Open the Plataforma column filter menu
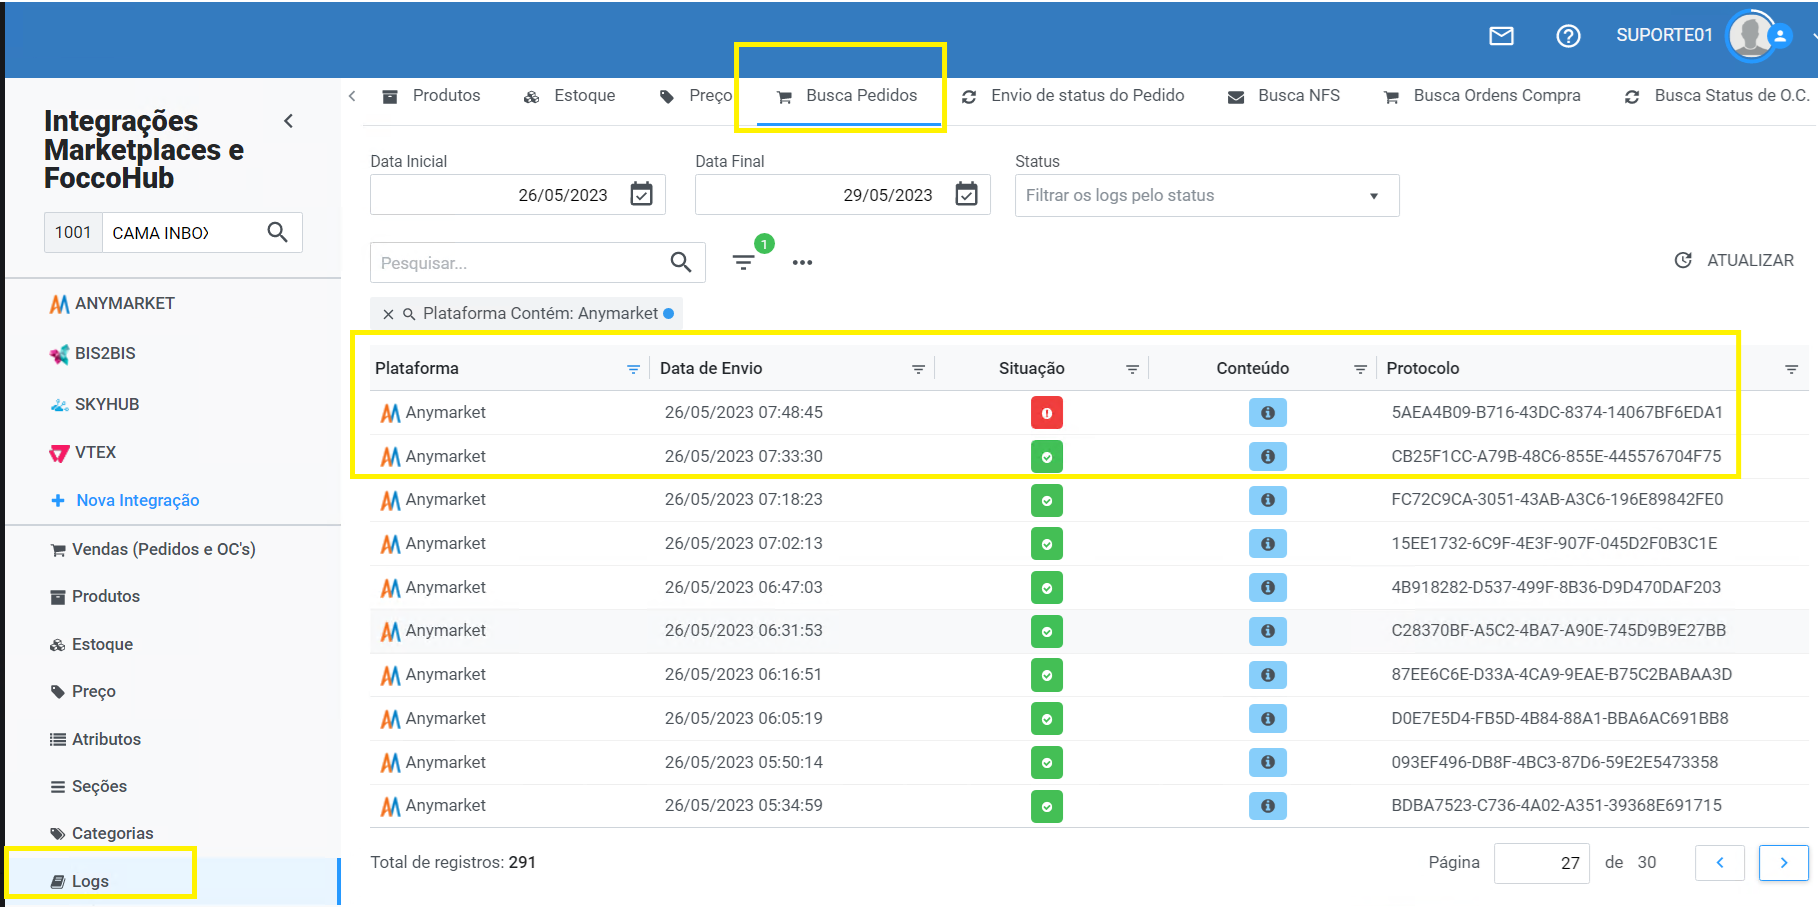Screen dimensions: 1818x907 (633, 369)
